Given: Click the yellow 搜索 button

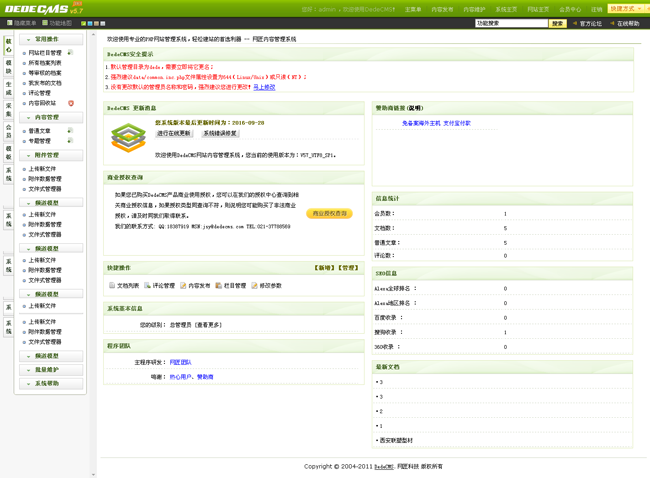Looking at the screenshot, I should coord(558,23).
